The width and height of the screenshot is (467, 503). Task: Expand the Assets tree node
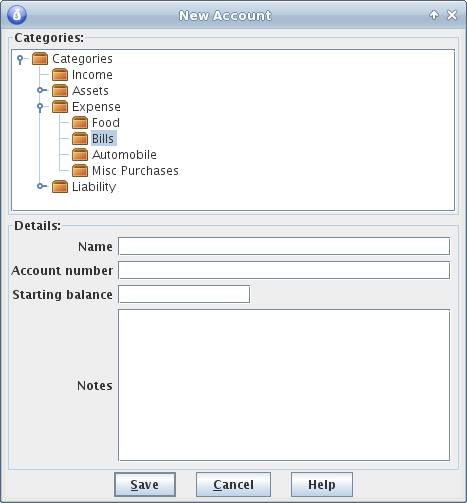coord(40,90)
